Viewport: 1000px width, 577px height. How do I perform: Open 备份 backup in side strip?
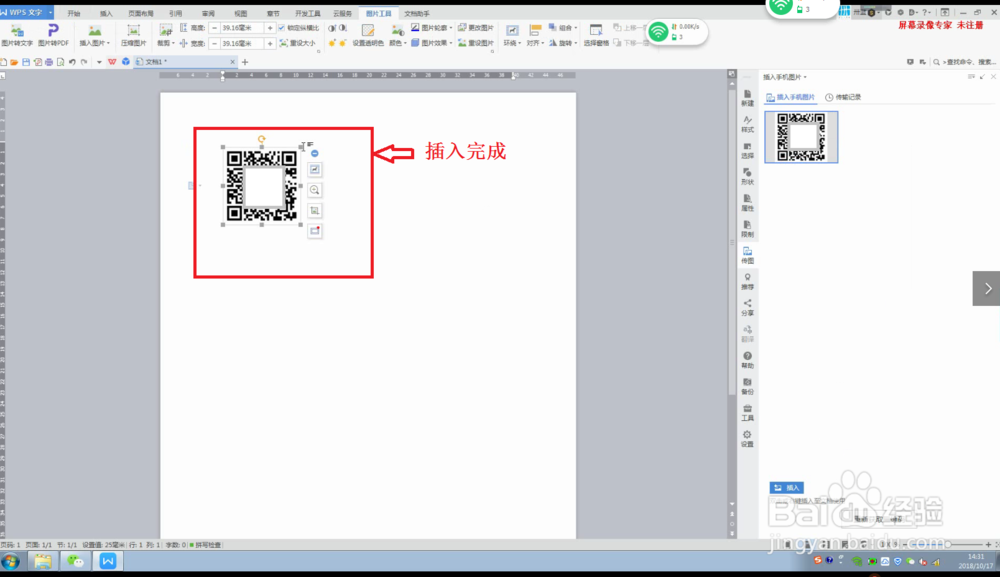coord(747,386)
